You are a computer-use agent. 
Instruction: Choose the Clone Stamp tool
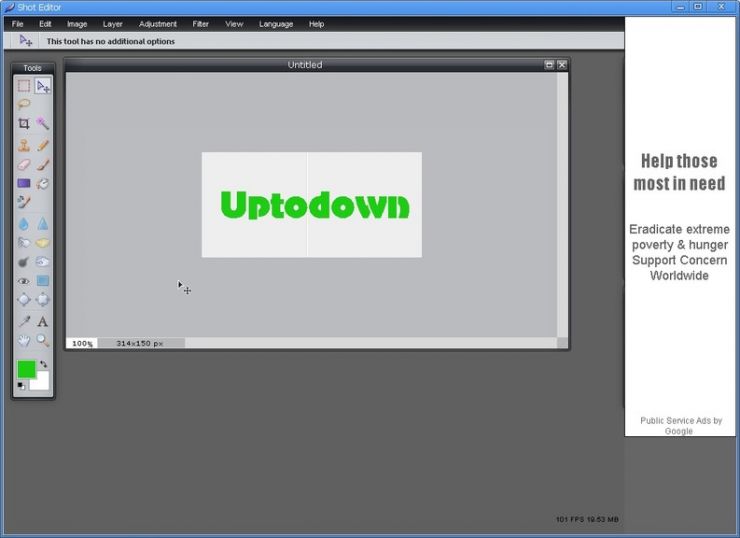point(24,146)
